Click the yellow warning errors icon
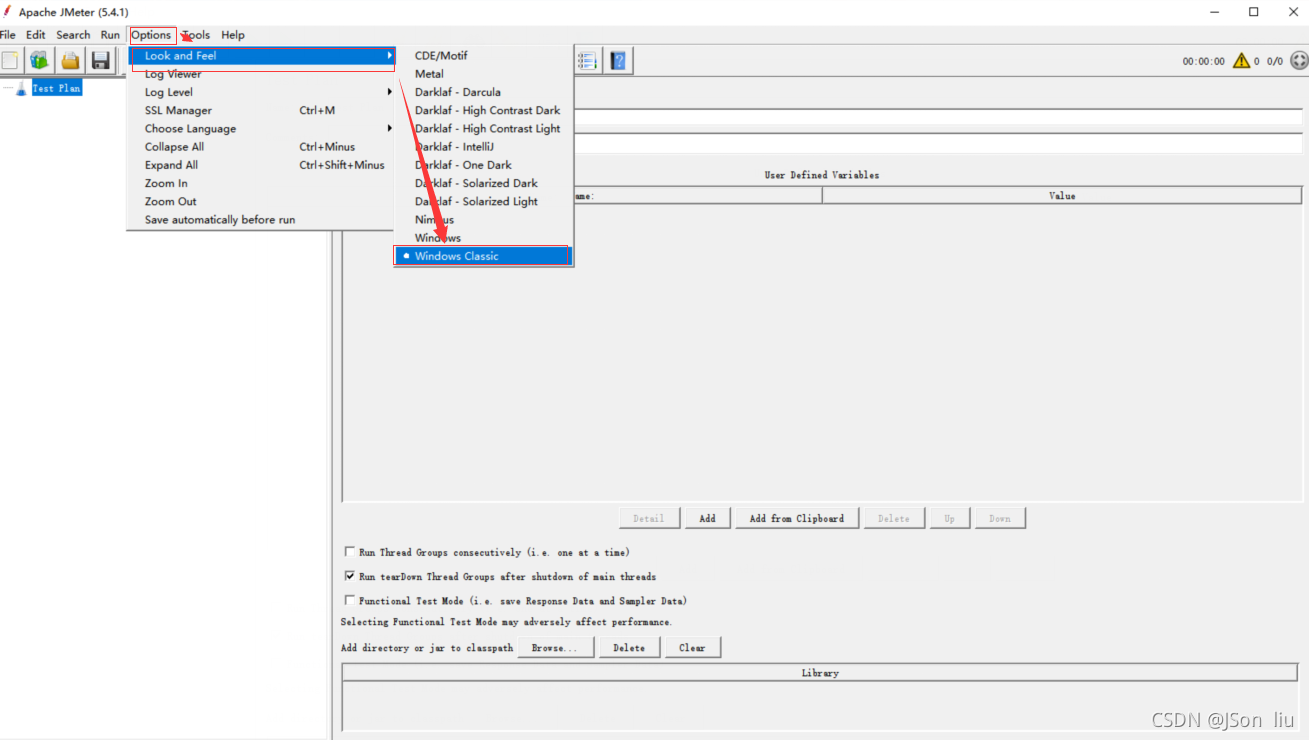The height and width of the screenshot is (740, 1309). click(1241, 61)
